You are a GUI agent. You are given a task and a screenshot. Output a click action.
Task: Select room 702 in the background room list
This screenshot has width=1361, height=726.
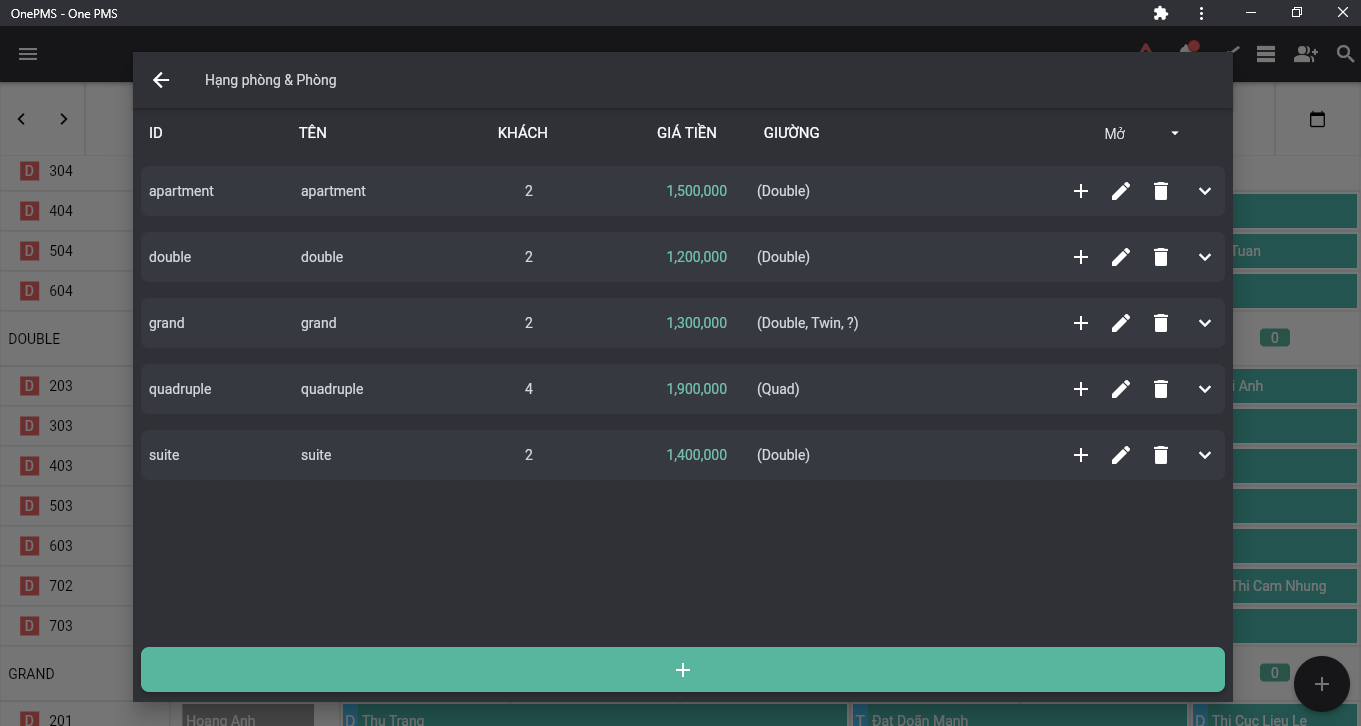tap(66, 586)
